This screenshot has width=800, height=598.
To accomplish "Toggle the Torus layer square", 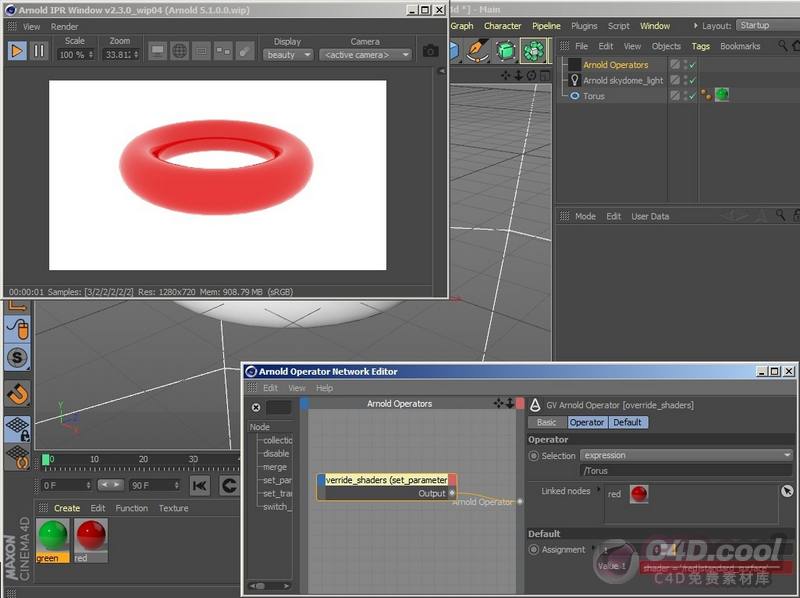I will pos(675,96).
